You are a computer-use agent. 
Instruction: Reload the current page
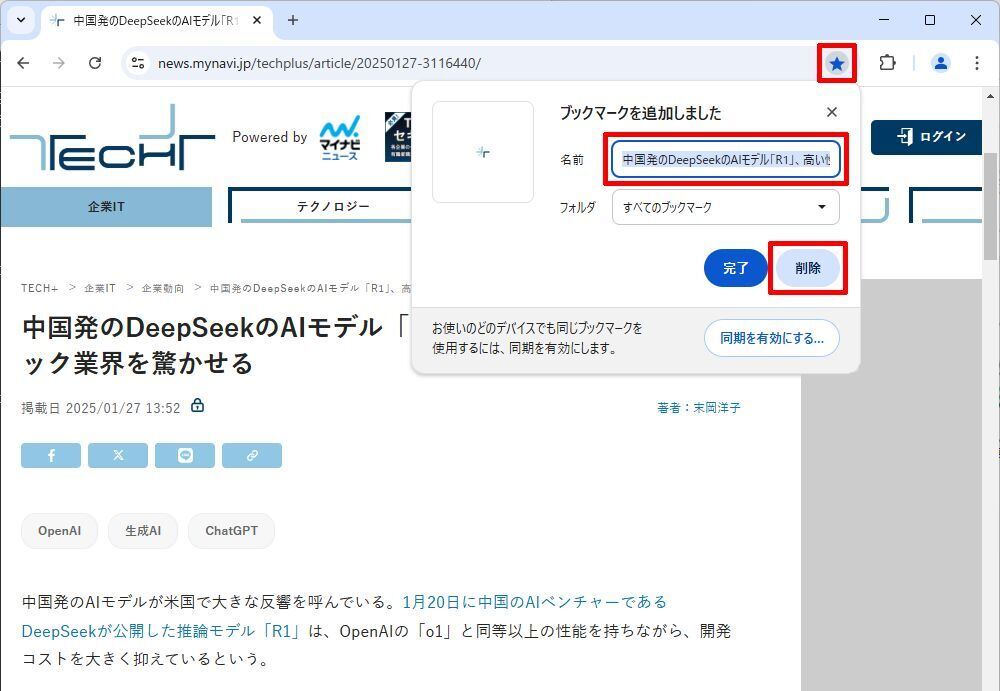95,63
